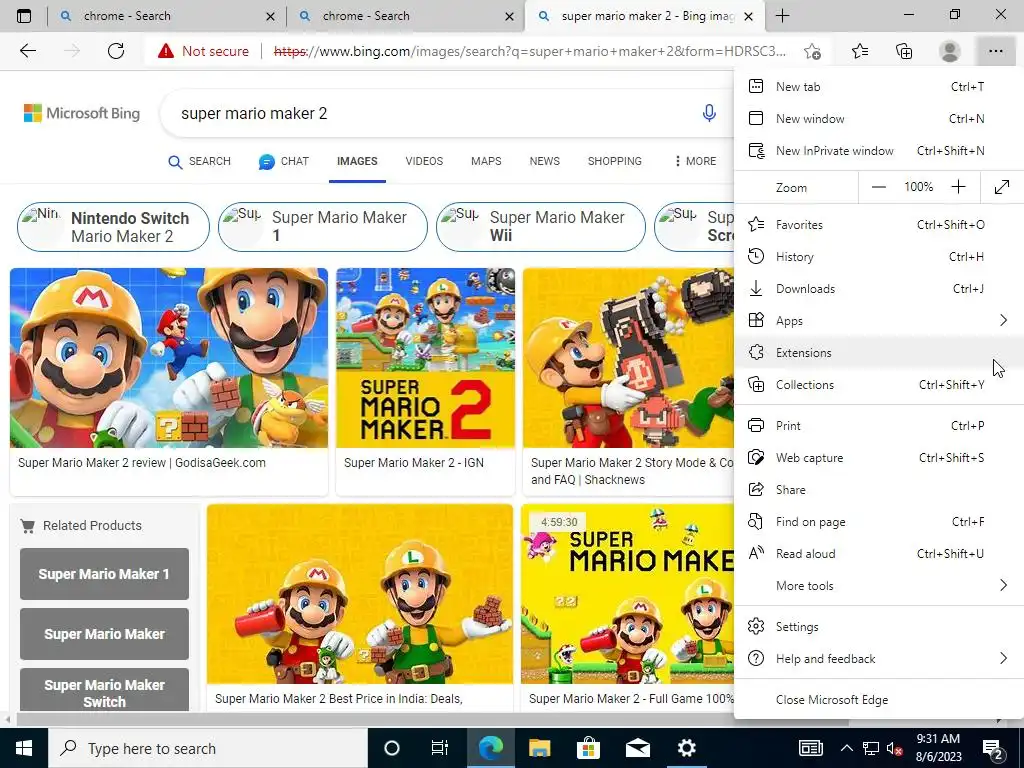Open the Favorites toolbar icon
This screenshot has height=768, width=1024.
pos(860,51)
